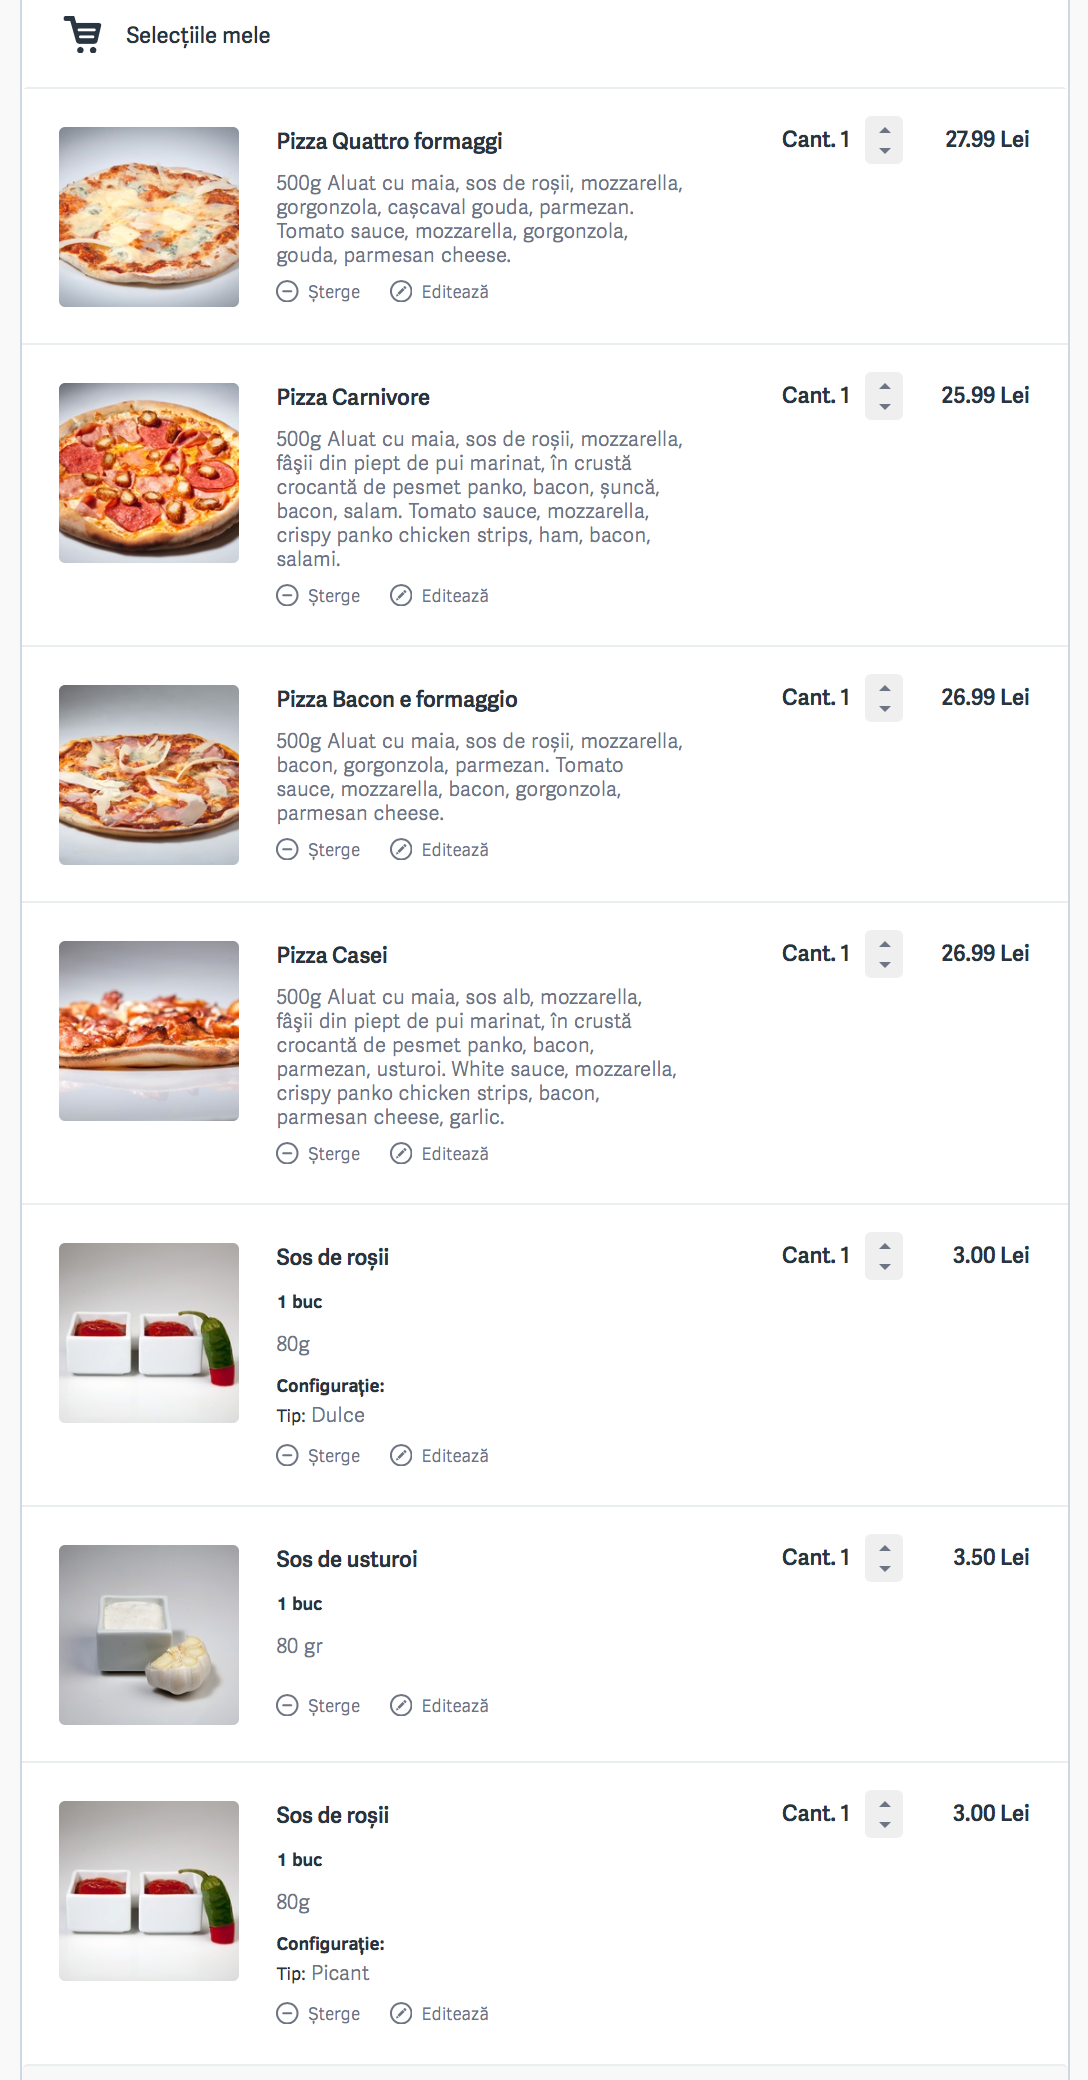Click the Șterge minus icon for Pizza Quattro formaggi
1088x2080 pixels.
click(287, 292)
